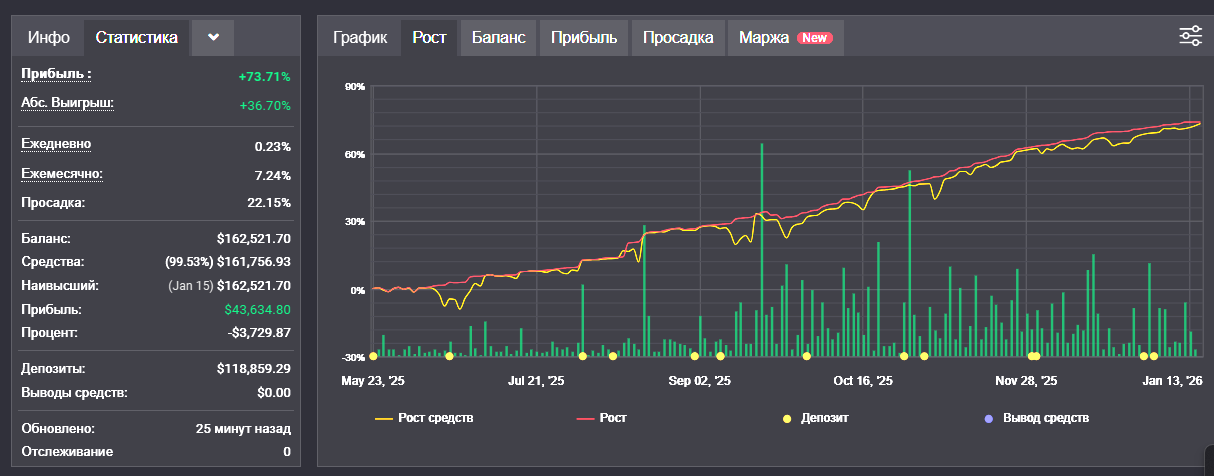Click the 90% y-axis label
Viewport: 1214px width, 476px height.
(354, 87)
